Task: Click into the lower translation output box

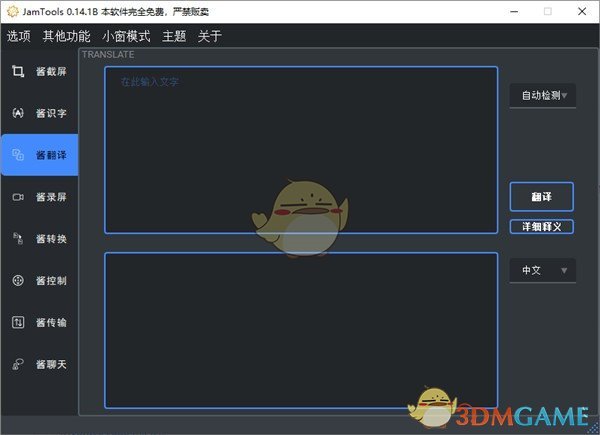Action: click(301, 330)
